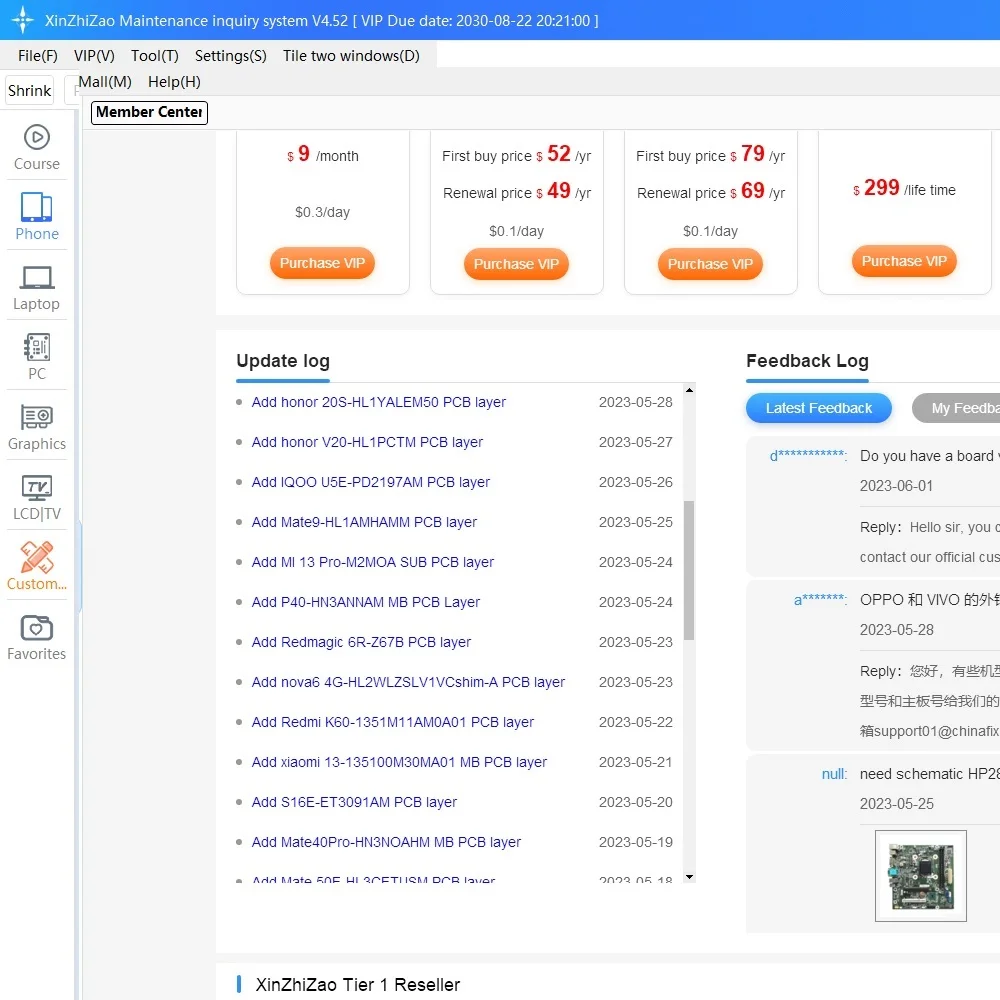Image resolution: width=1000 pixels, height=1000 pixels.
Task: Open Add Mate9-HL1AMHAMM PCB layer entry
Action: pyautogui.click(x=364, y=522)
